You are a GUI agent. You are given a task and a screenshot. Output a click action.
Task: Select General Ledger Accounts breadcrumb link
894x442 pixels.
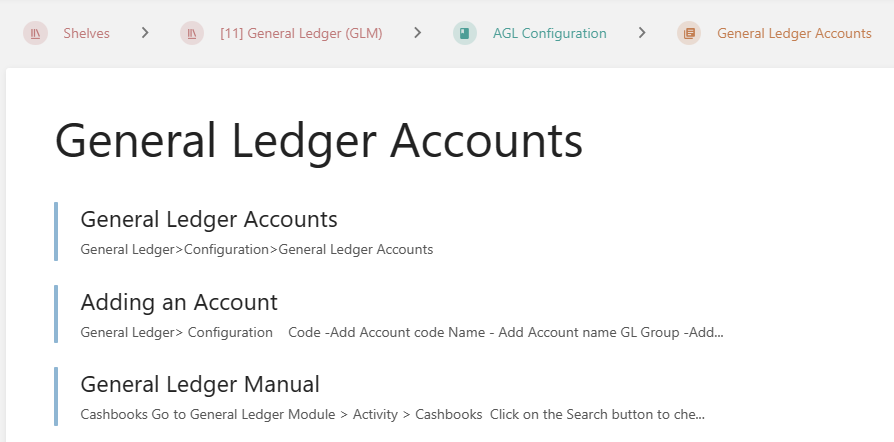click(x=794, y=33)
